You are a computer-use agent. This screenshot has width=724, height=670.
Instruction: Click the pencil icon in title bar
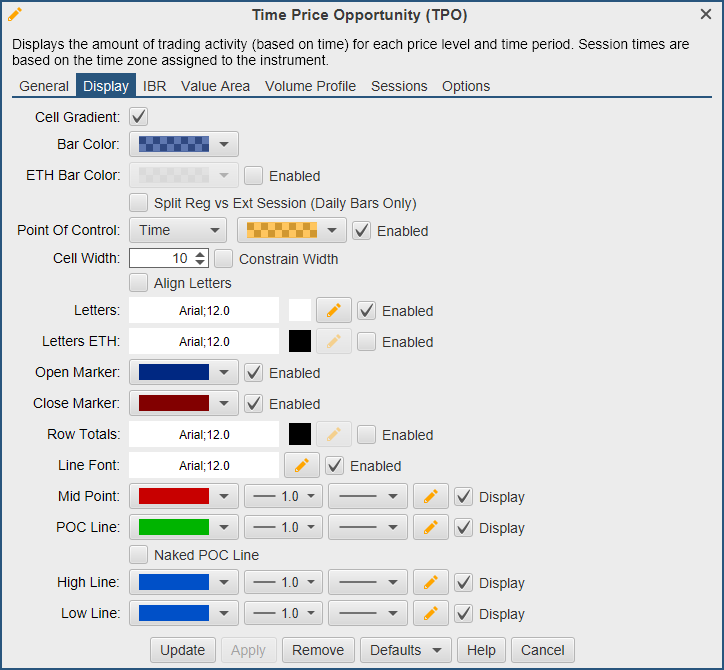point(15,14)
